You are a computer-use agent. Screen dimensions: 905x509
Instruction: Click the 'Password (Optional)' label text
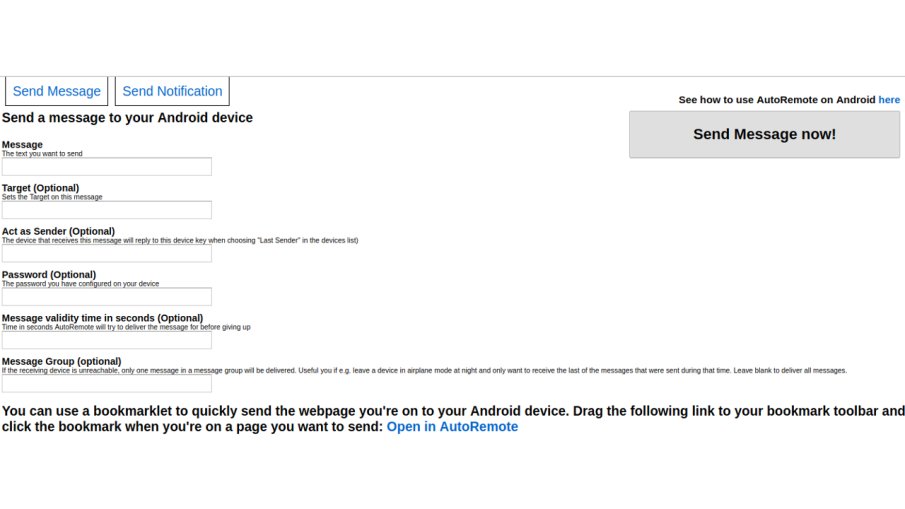click(x=49, y=274)
